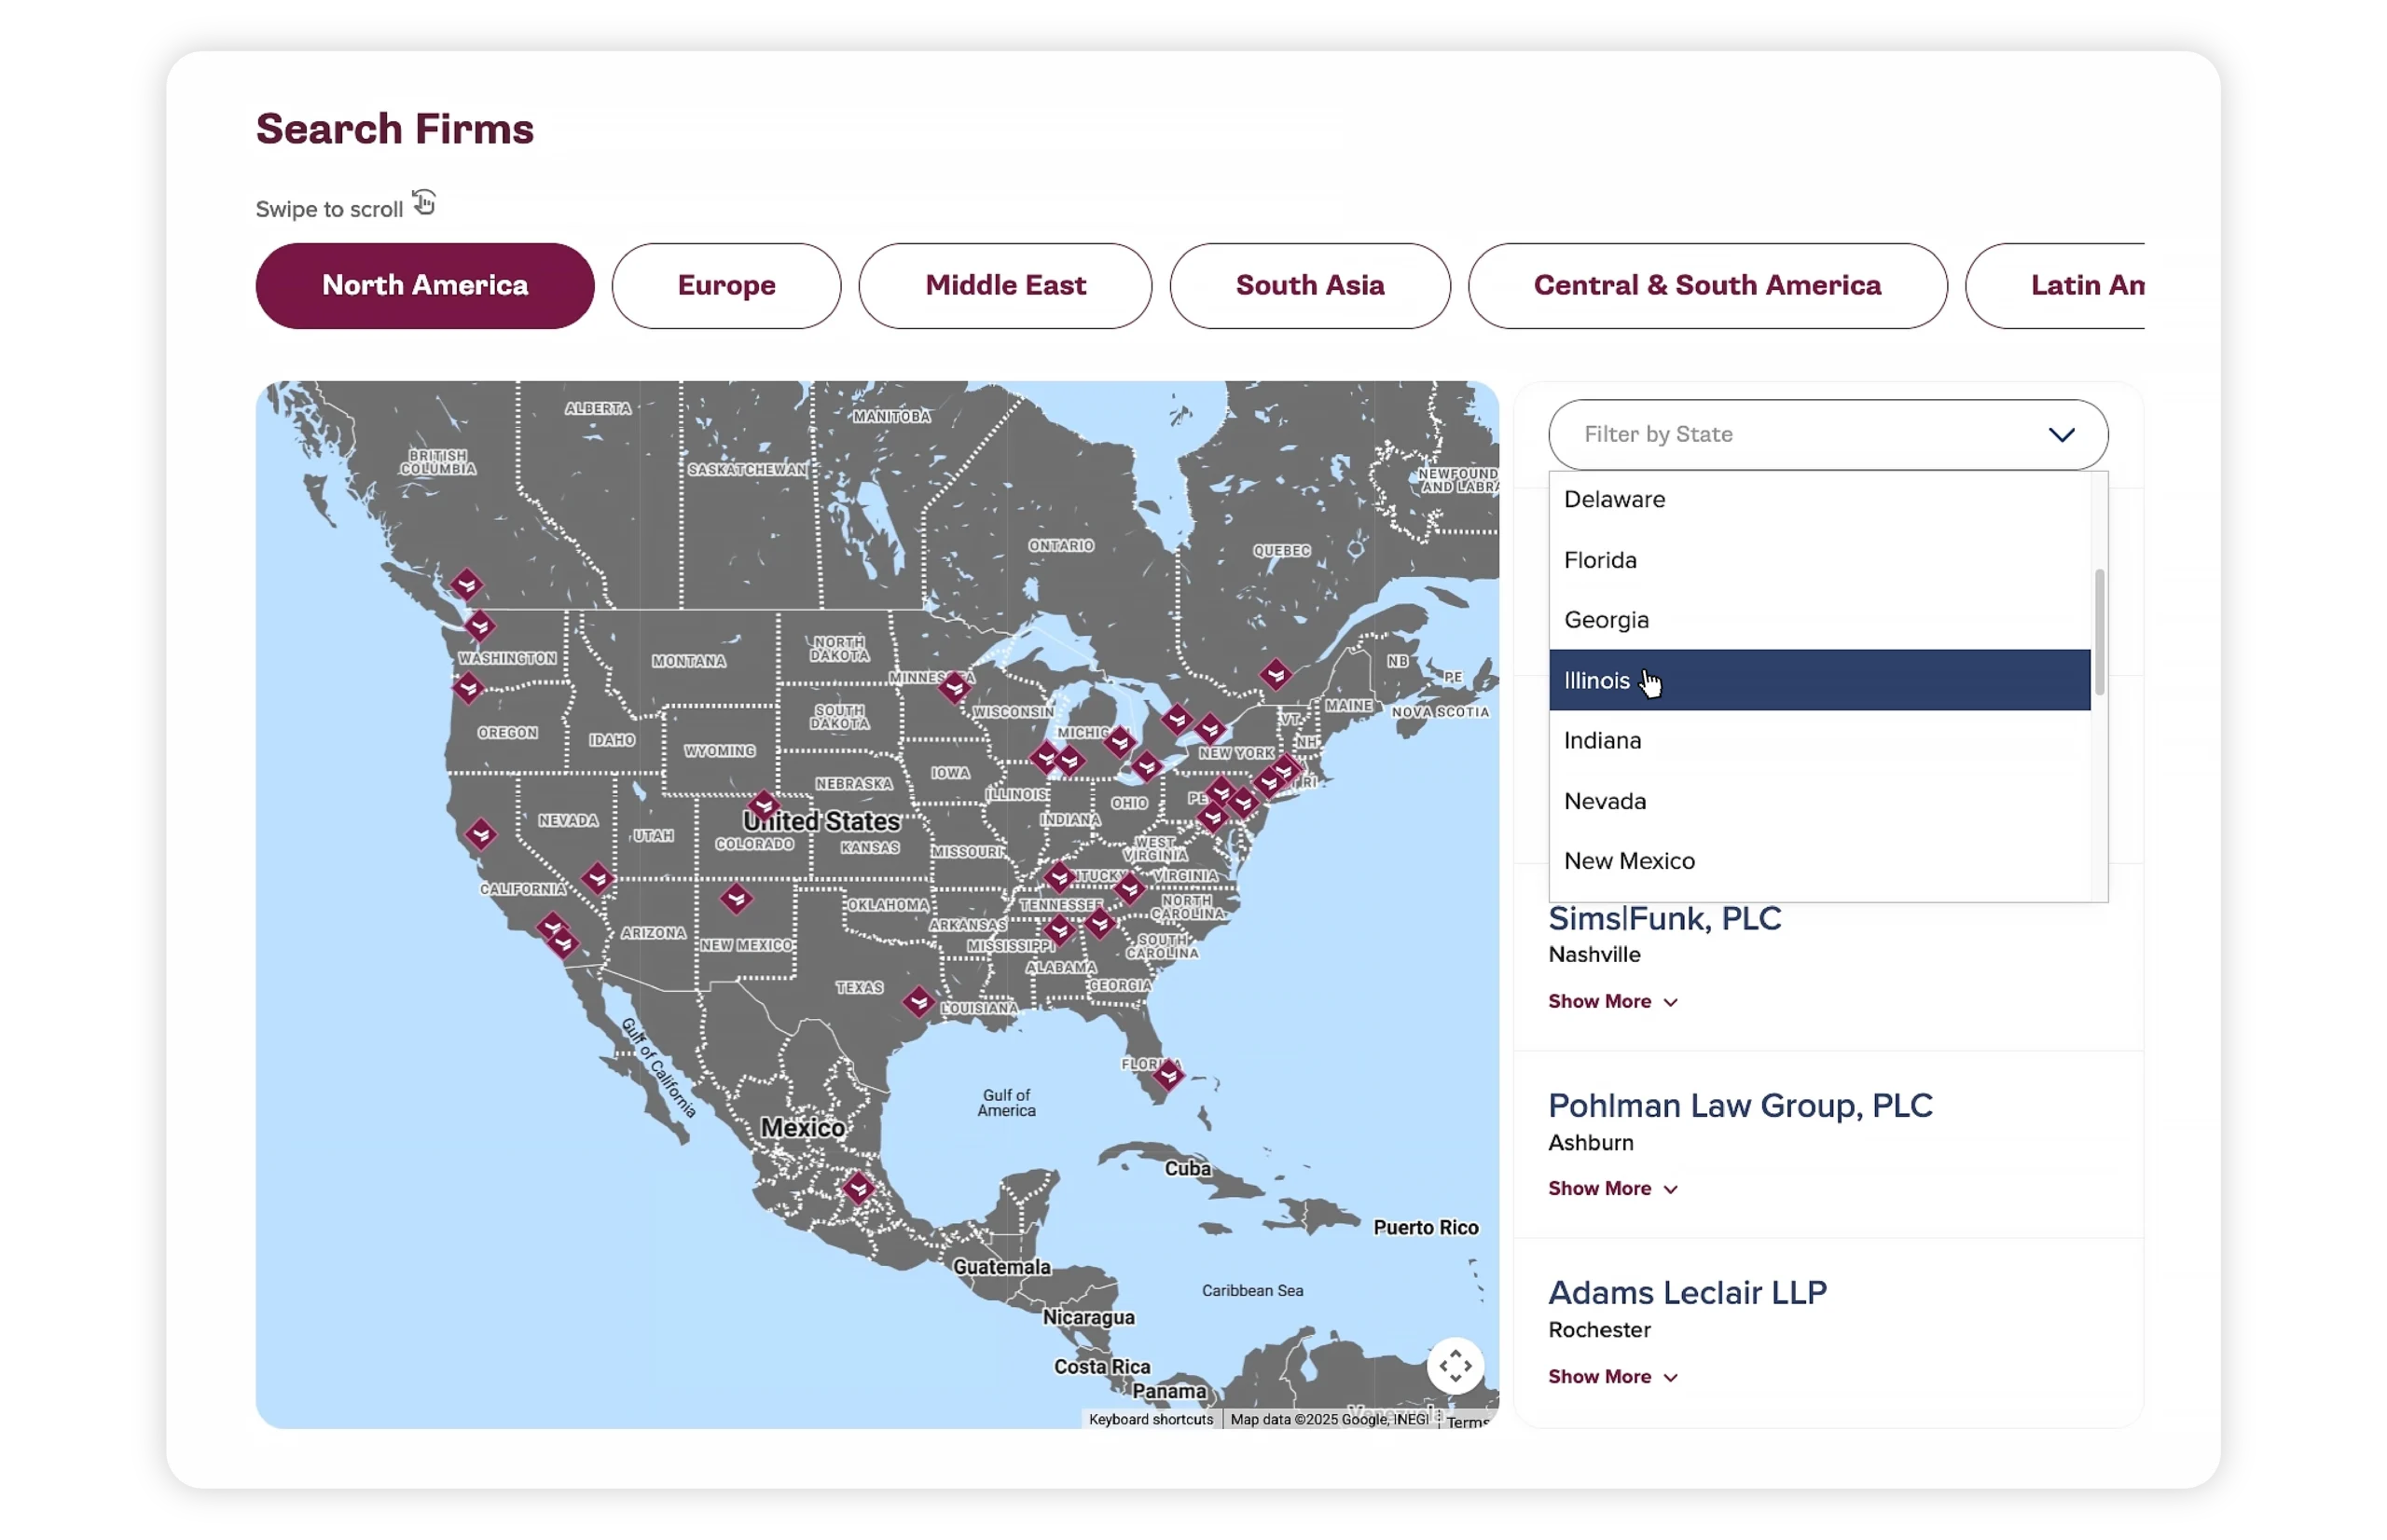Click the Texas firm marker near Louisiana

point(918,1002)
